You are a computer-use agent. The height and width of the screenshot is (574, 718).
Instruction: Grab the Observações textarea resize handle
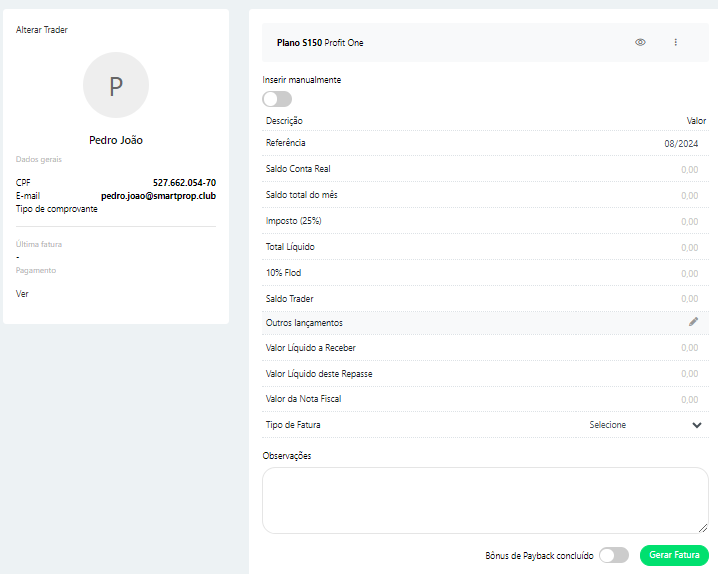[703, 528]
